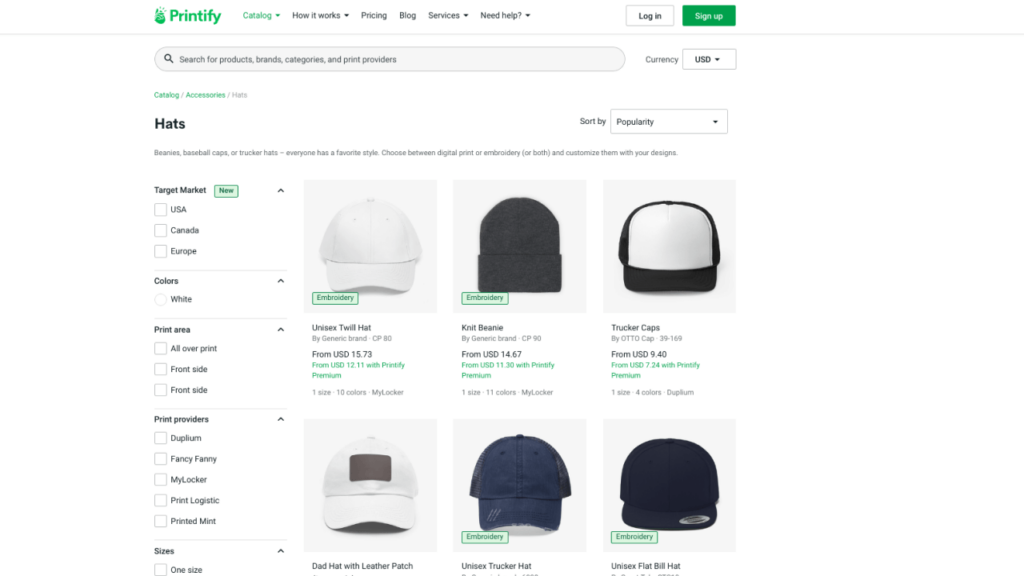Check the USA checkbox under Target Market

[161, 209]
